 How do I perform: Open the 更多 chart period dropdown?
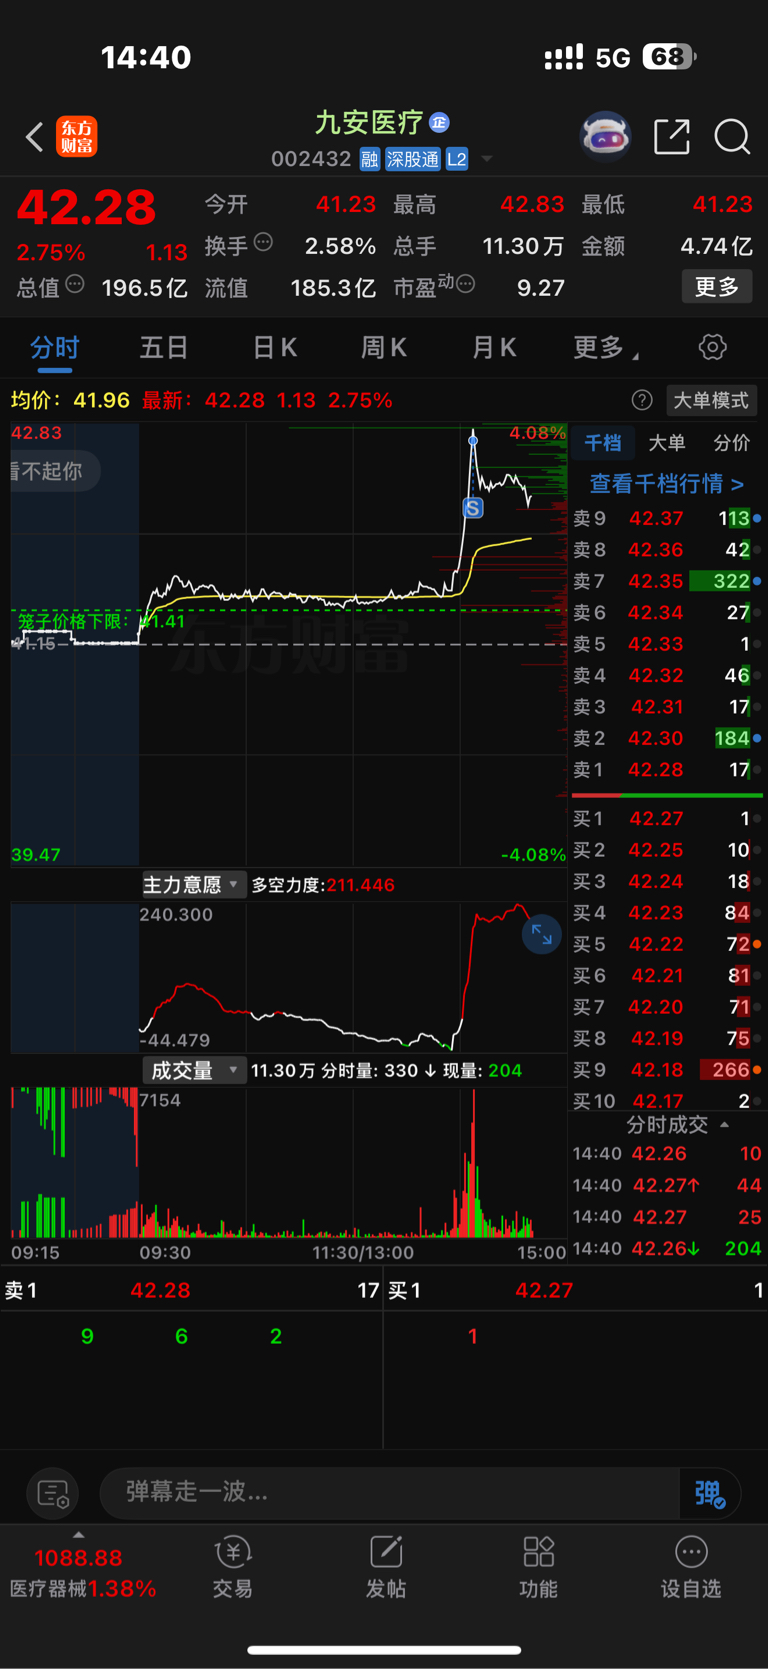tap(606, 347)
